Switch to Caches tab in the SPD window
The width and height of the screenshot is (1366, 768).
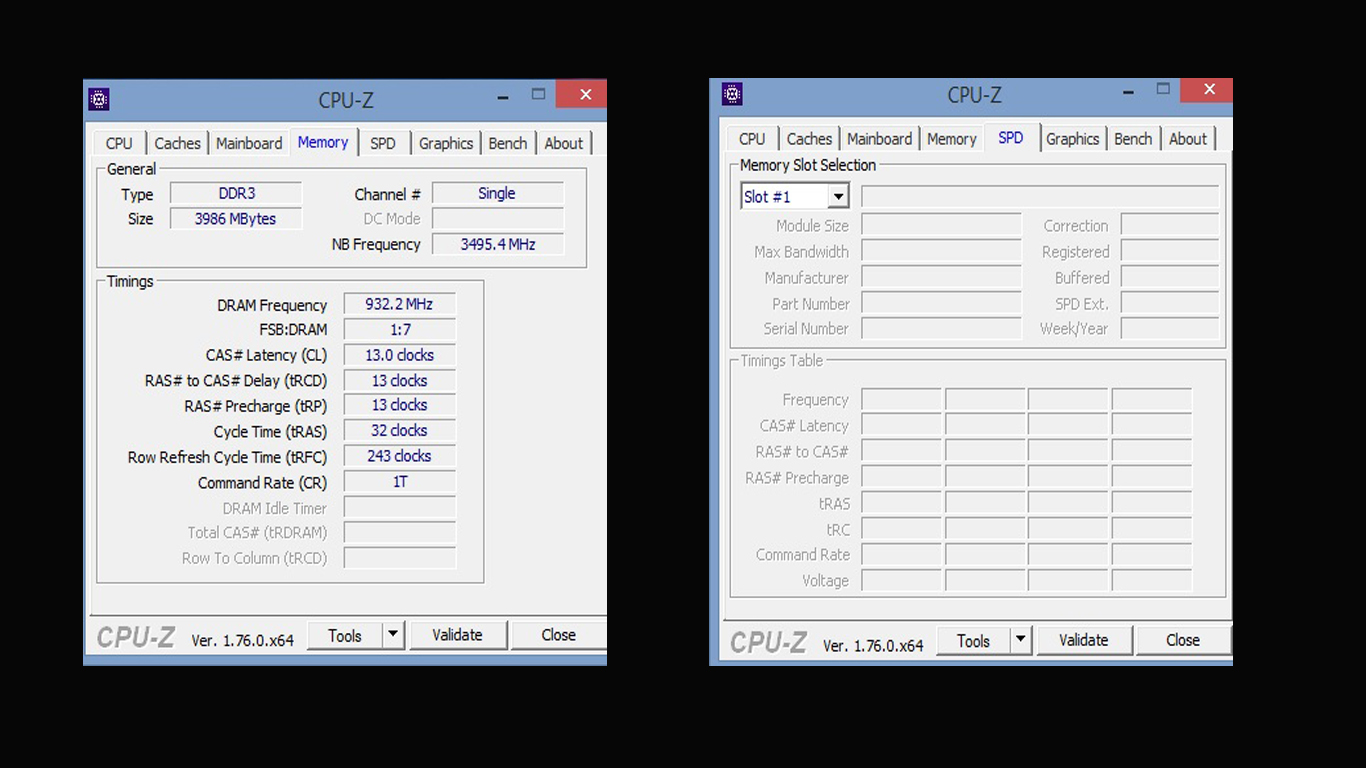tap(810, 139)
